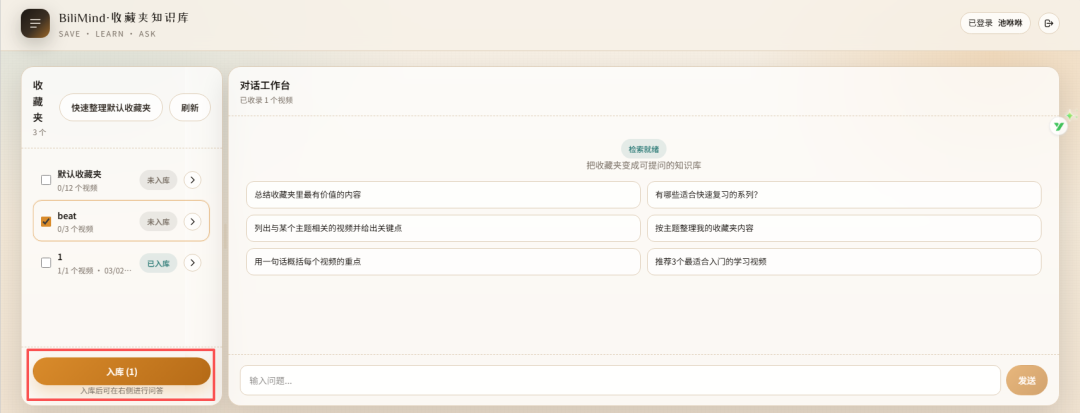
Task: Pick 推荐3个最适合入门的学习视频 suggestion
Action: point(844,262)
